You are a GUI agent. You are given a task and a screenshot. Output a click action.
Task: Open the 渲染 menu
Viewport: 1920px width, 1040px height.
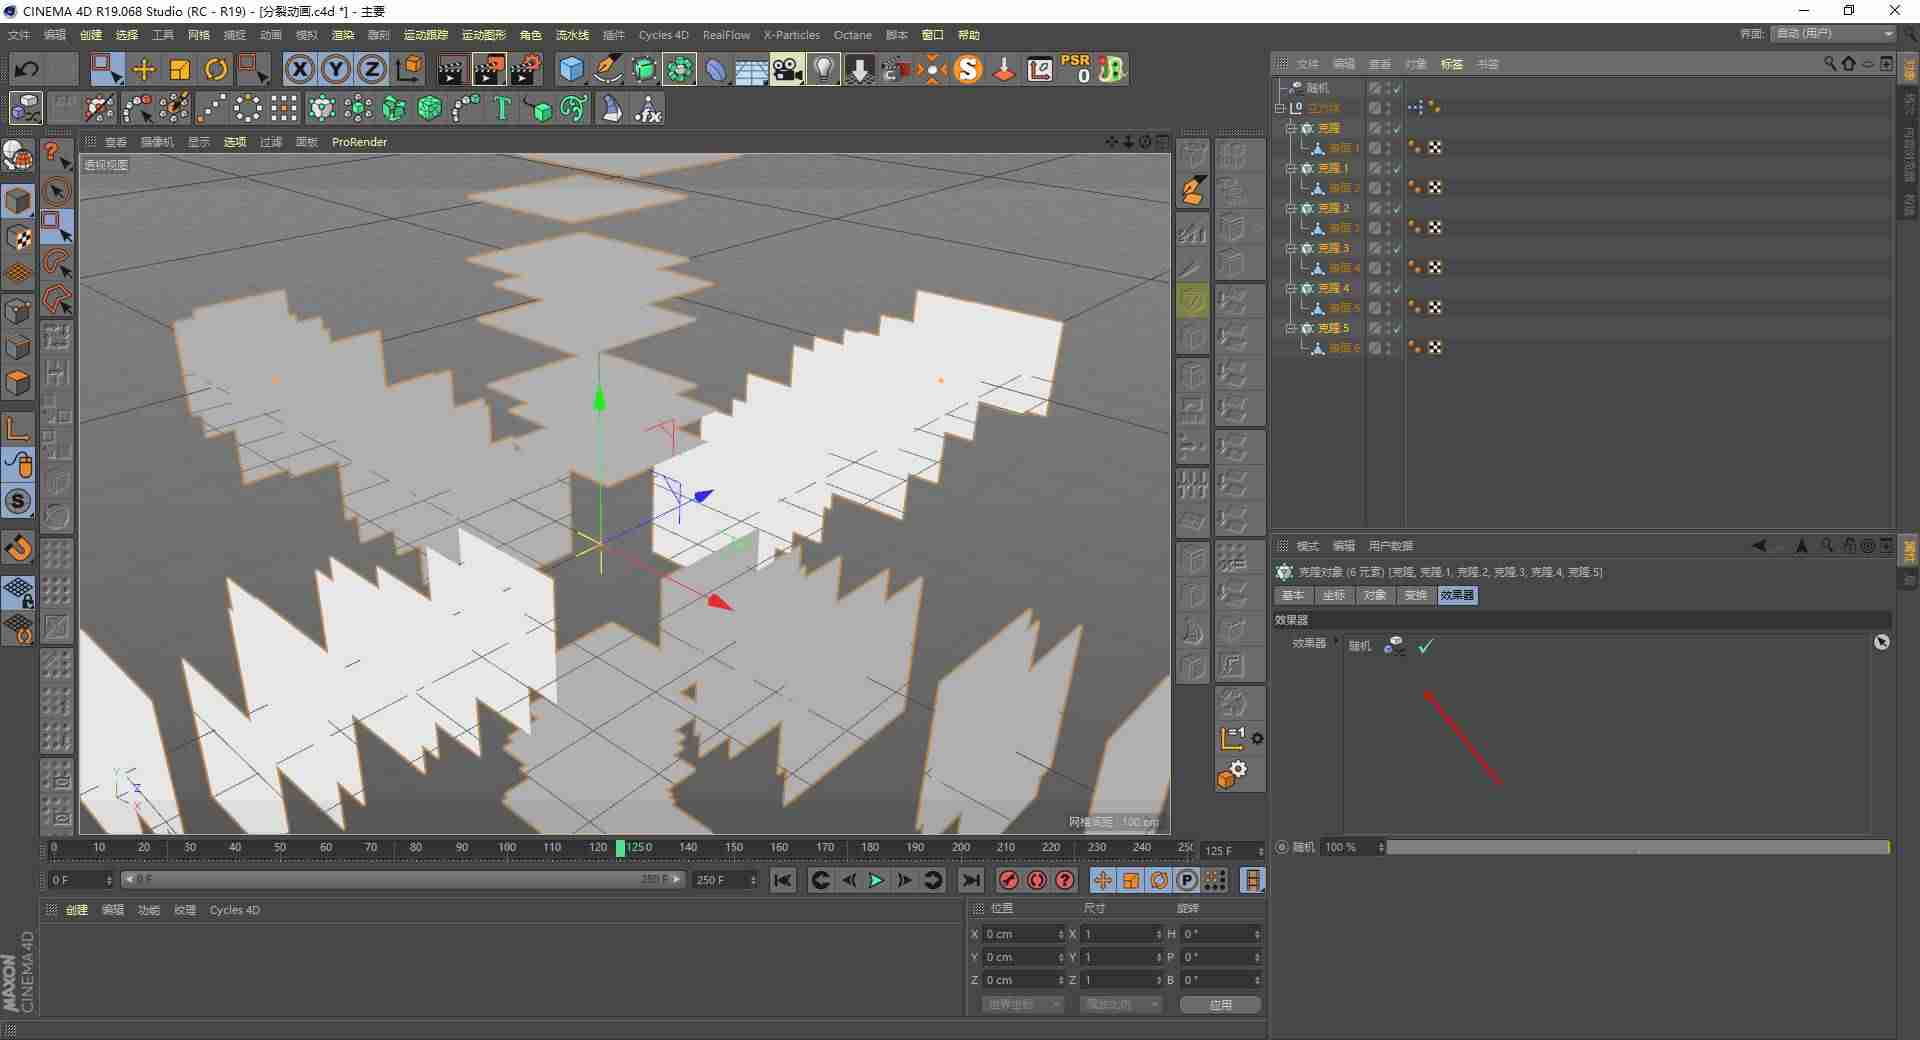[343, 35]
